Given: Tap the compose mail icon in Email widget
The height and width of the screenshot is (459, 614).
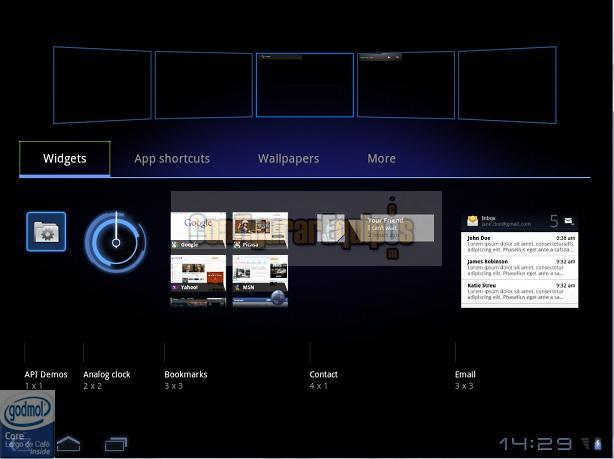Looking at the screenshot, I should coord(569,221).
